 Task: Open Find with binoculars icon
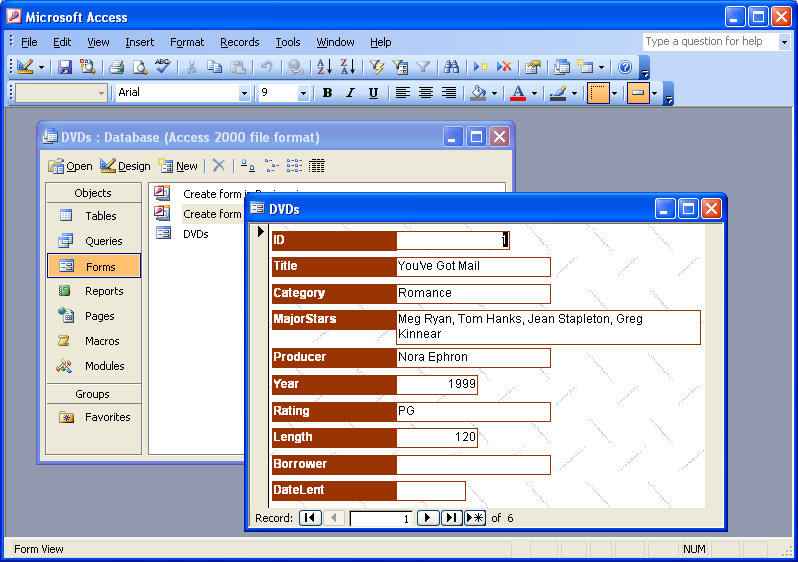coord(451,67)
